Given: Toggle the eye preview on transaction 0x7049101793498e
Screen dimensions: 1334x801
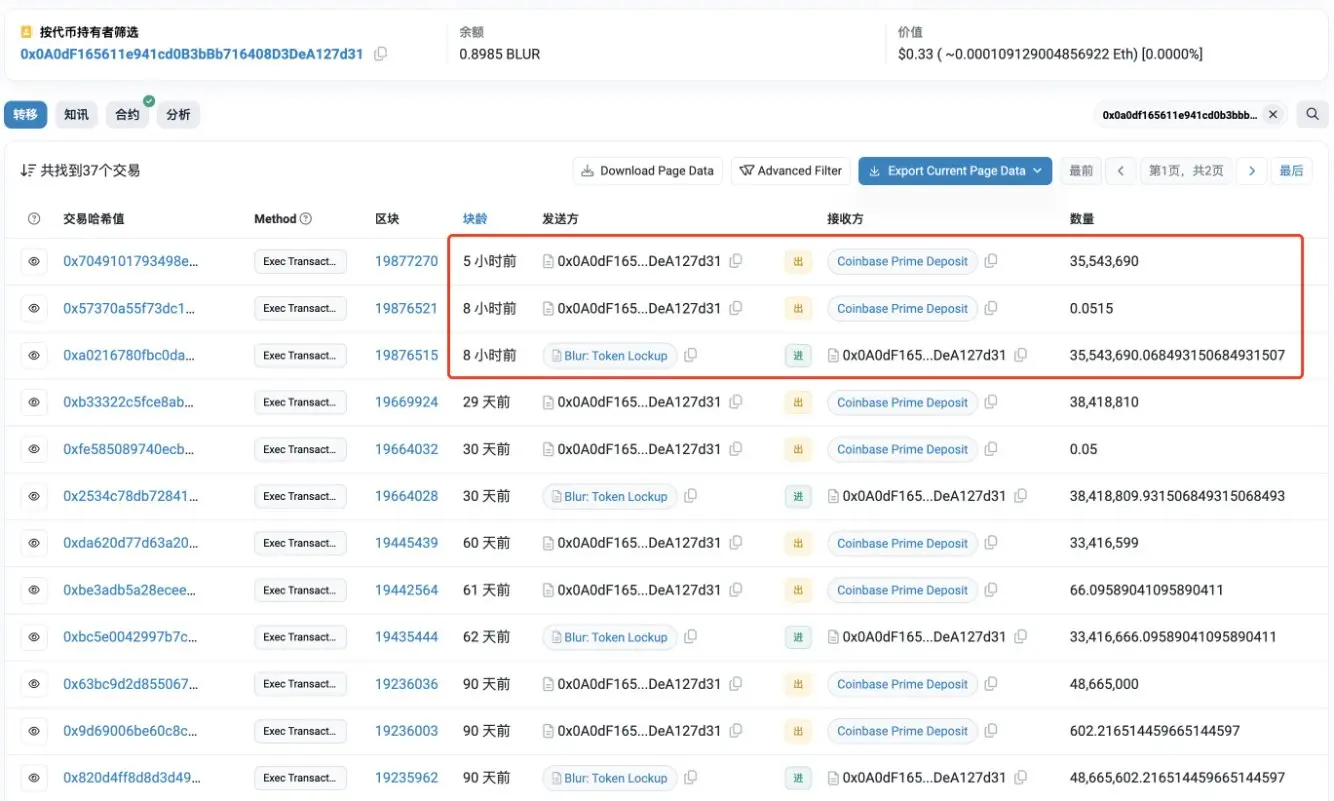Looking at the screenshot, I should point(34,261).
